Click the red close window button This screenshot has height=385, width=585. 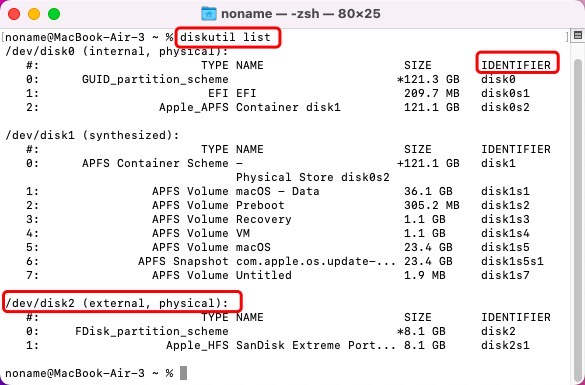[x=14, y=14]
